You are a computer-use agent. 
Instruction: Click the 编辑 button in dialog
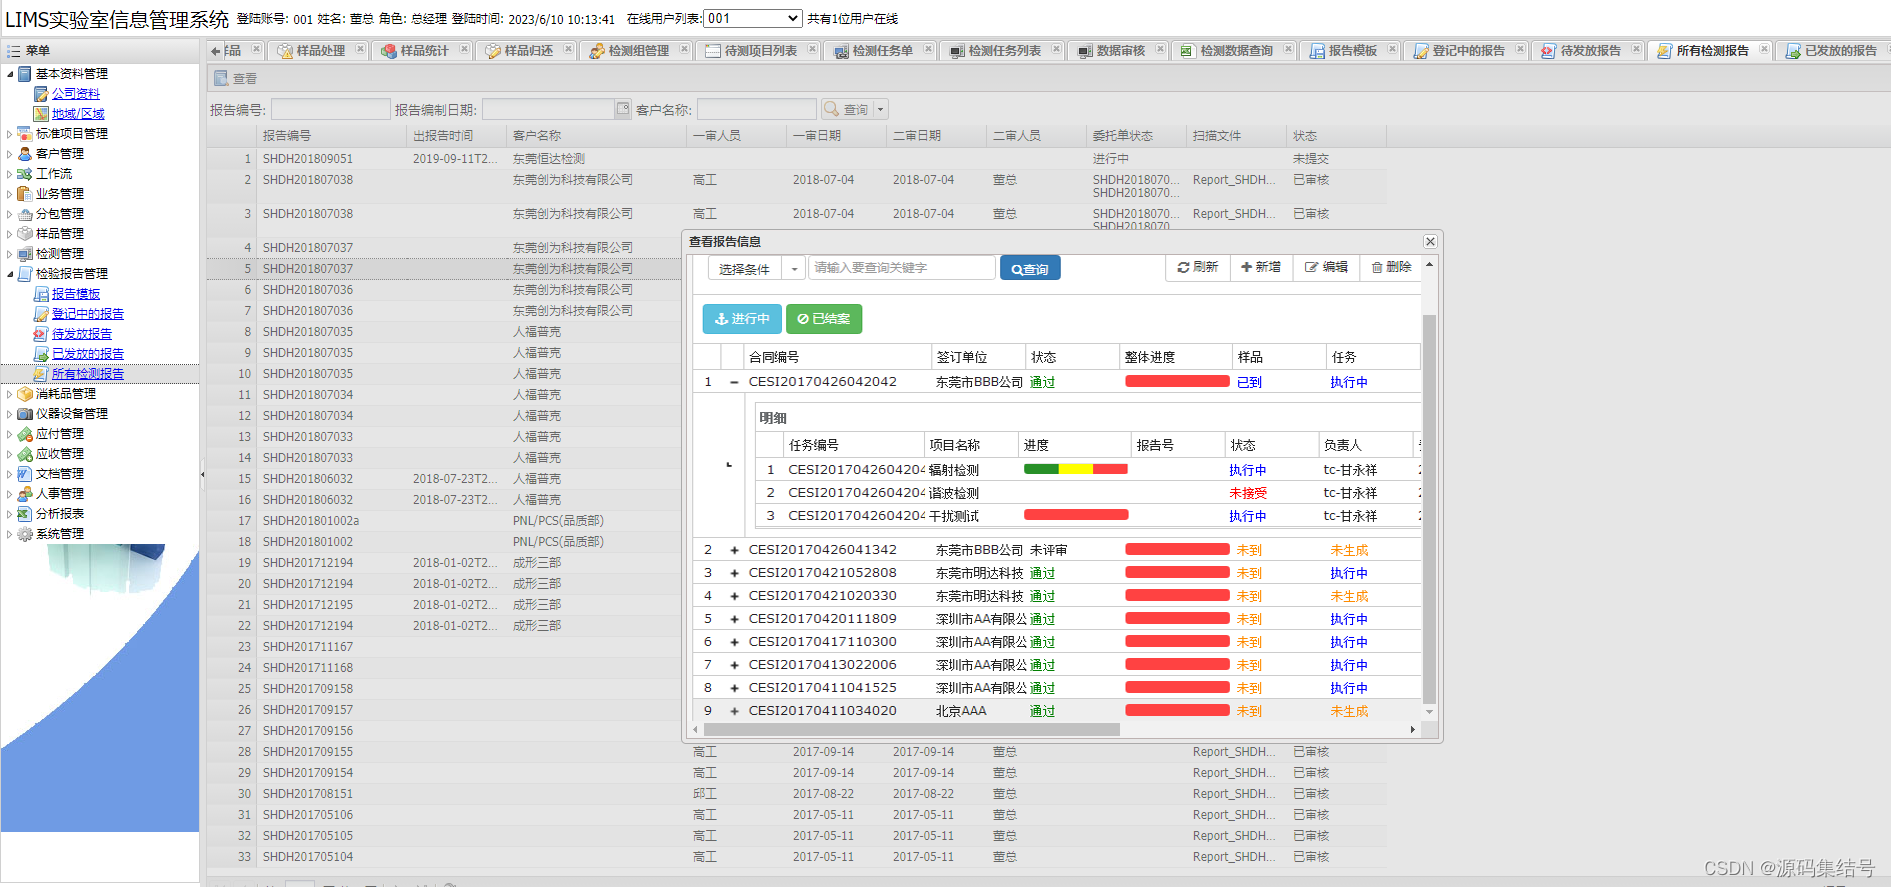tap(1326, 267)
